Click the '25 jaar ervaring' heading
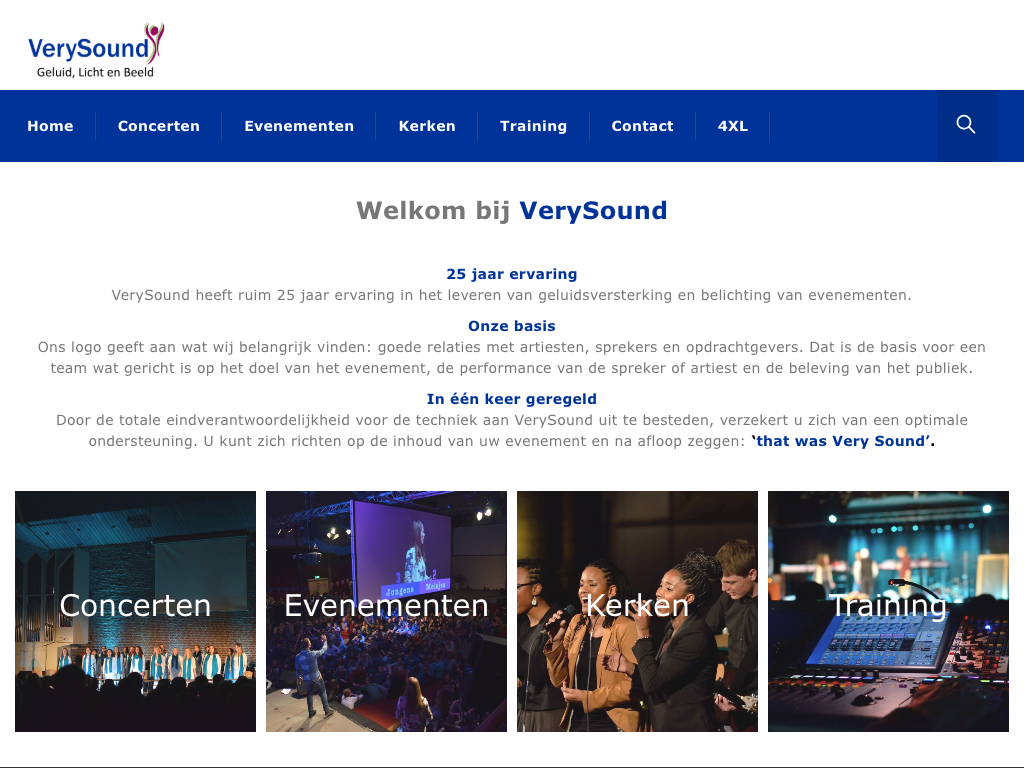The image size is (1024, 768). [x=512, y=274]
